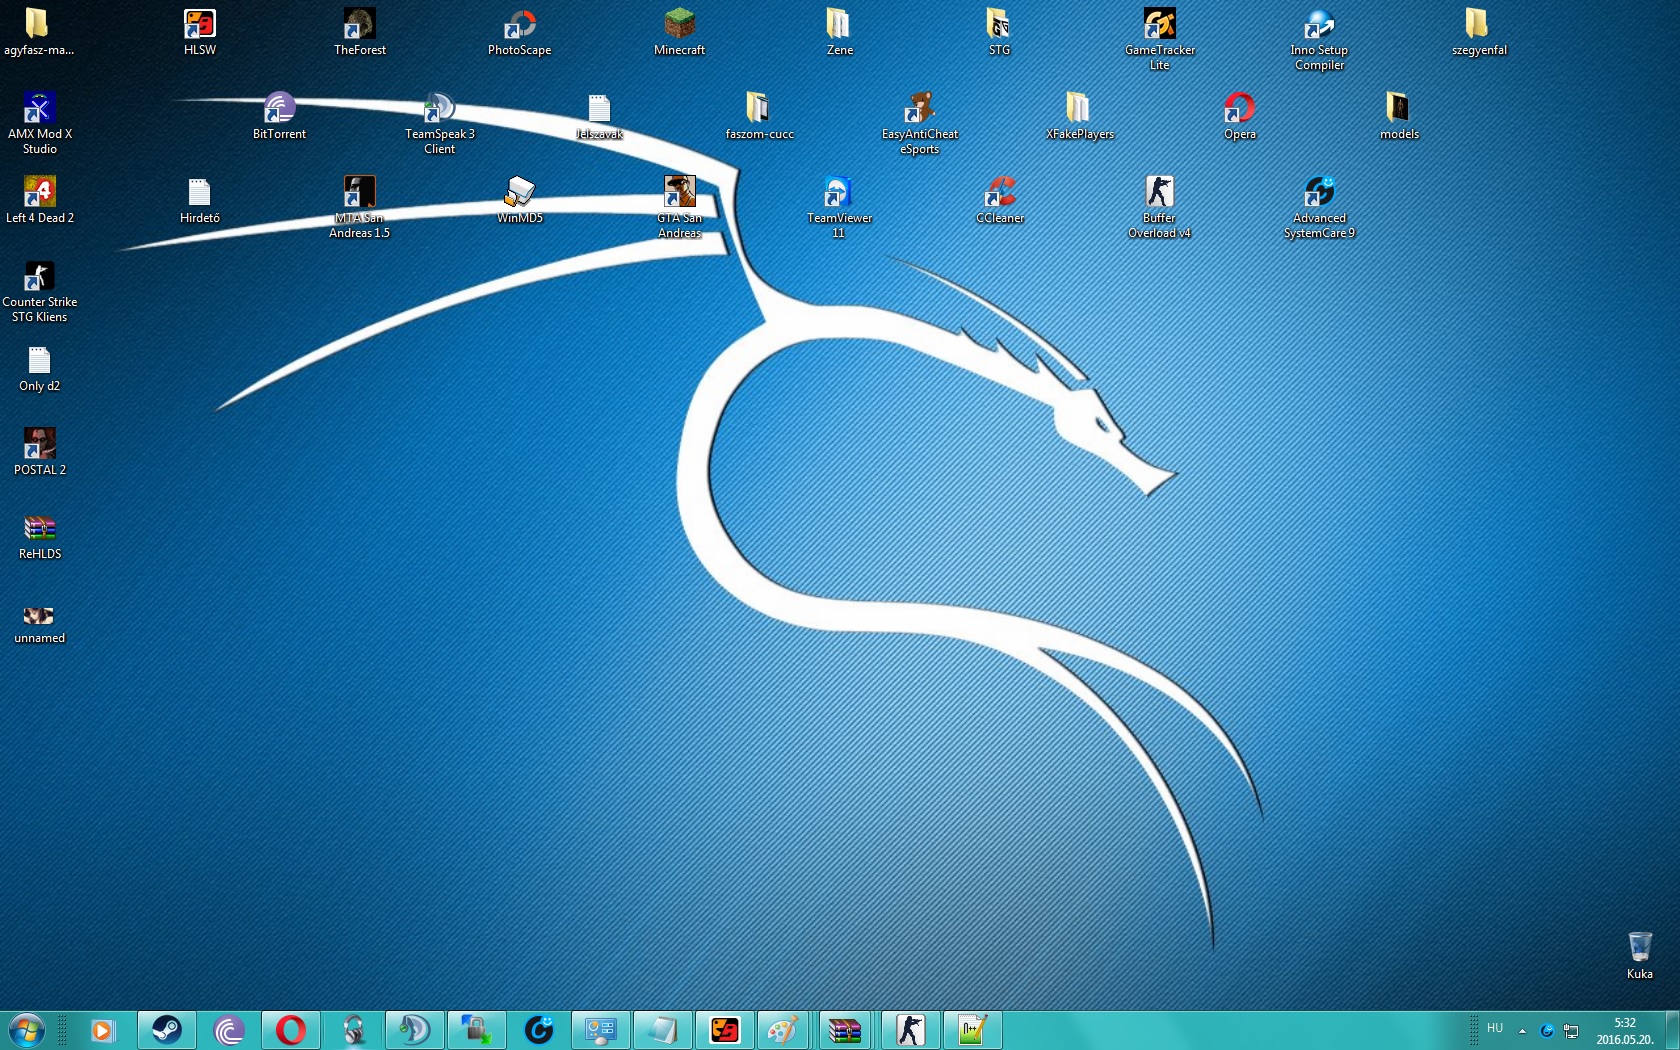This screenshot has height=1050, width=1680.
Task: Launch BitTorrent from the desktop
Action: [280, 115]
